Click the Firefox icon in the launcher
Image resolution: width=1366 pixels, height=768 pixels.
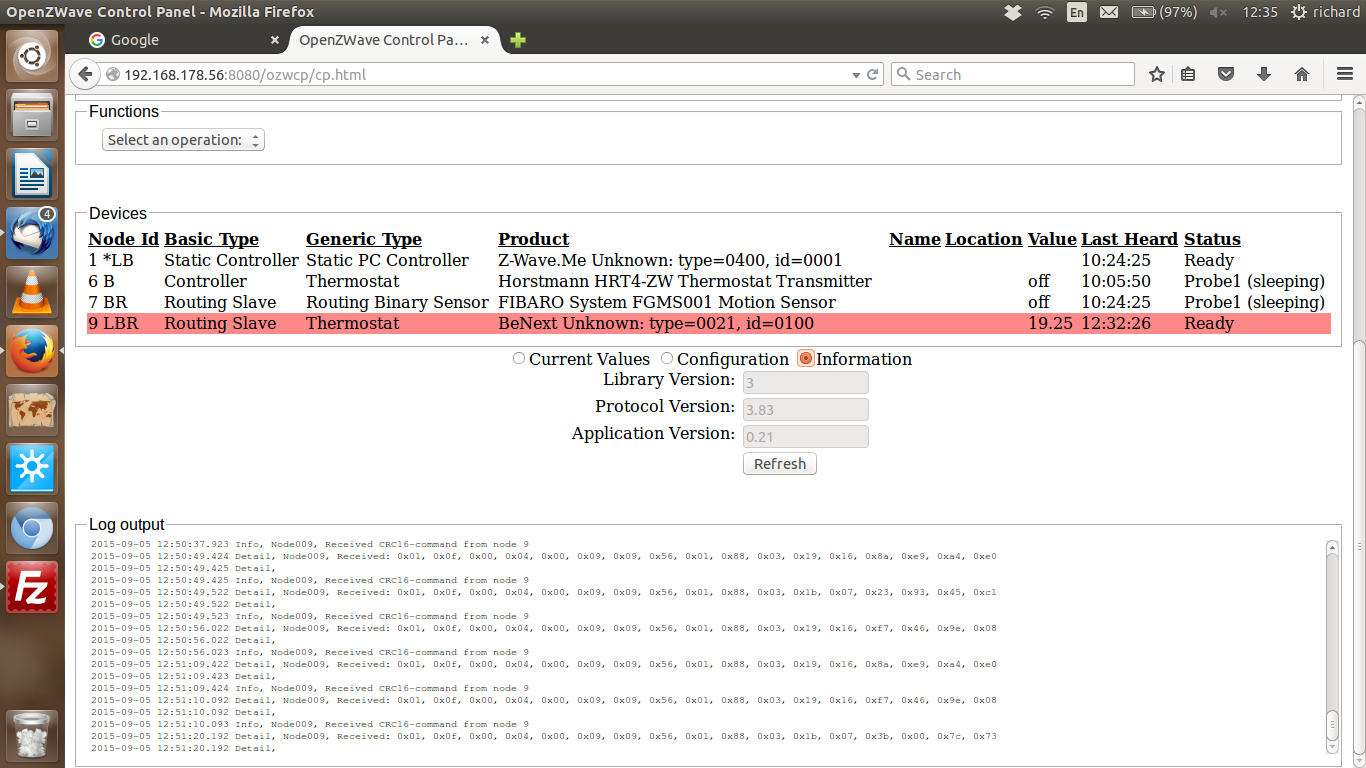32,351
